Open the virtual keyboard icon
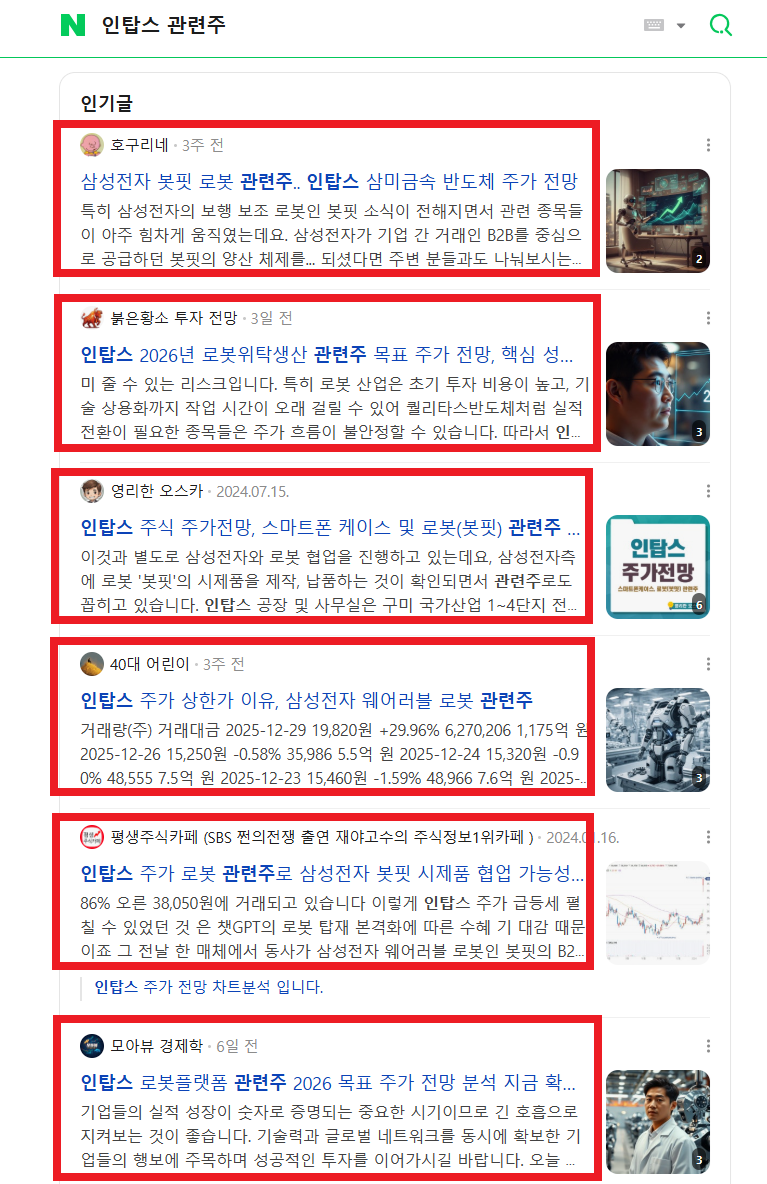 click(x=654, y=25)
